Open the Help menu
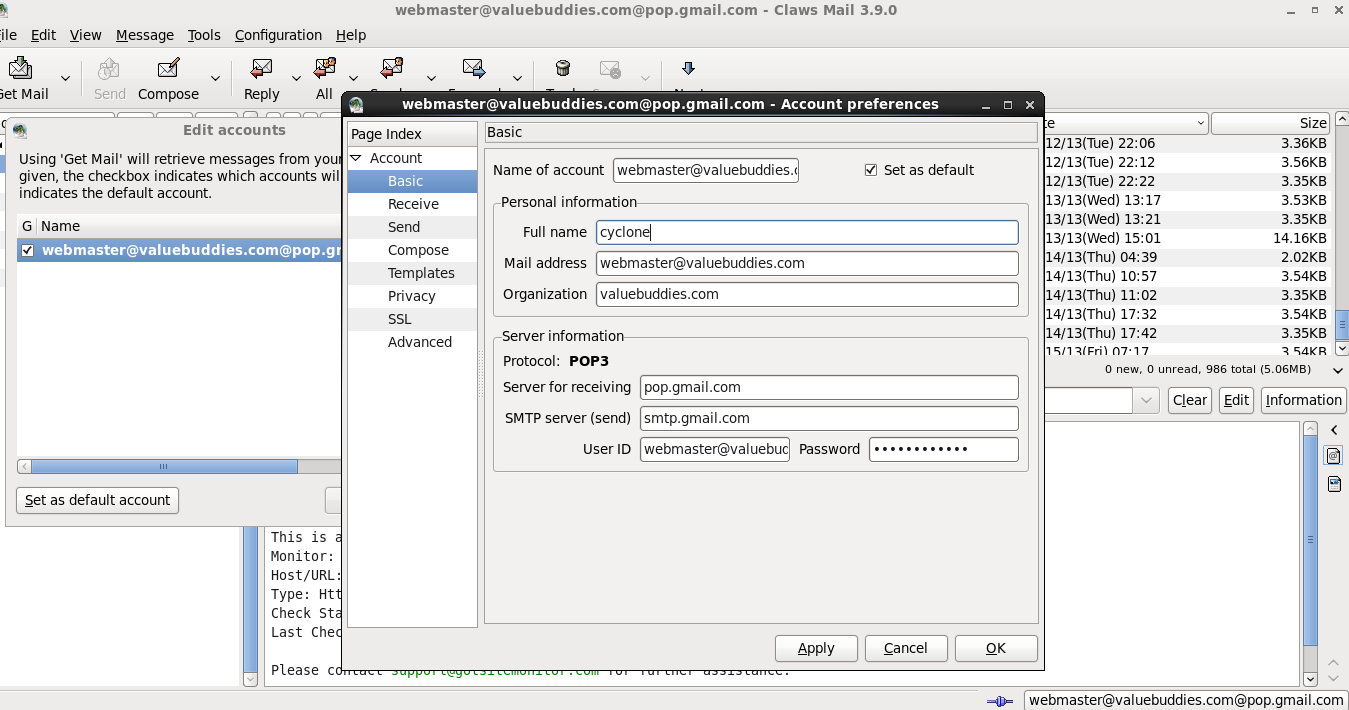Viewport: 1349px width, 710px height. tap(351, 35)
